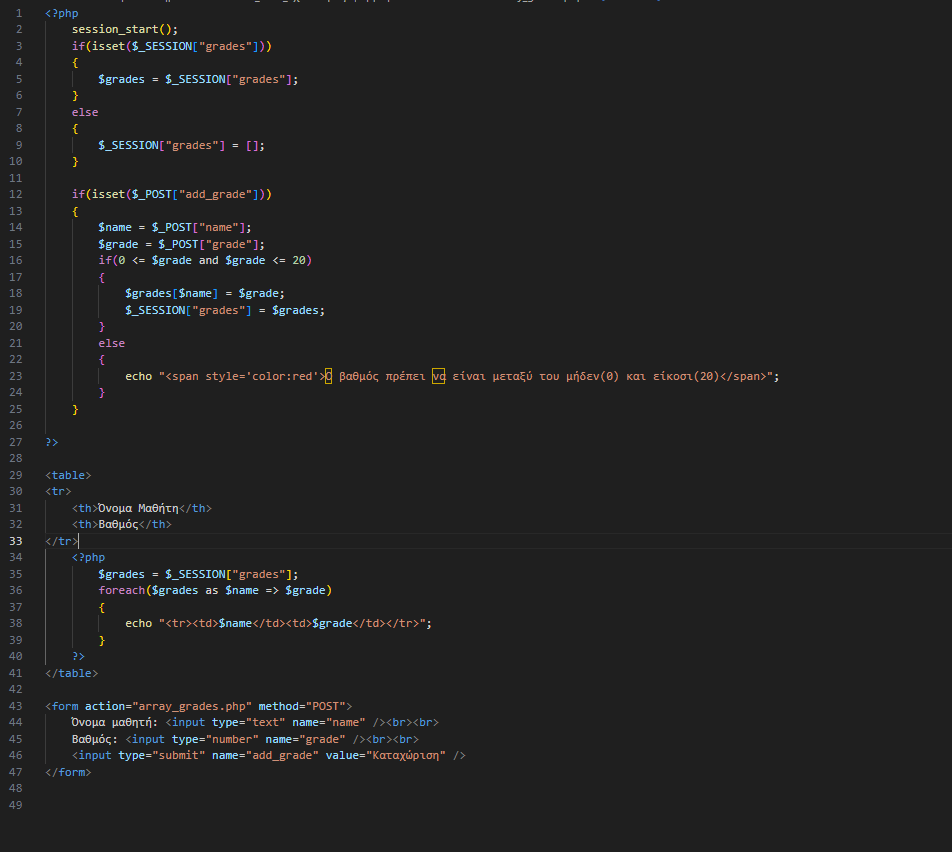This screenshot has height=852, width=952.
Task: Click line number 33 in the gutter
Action: click(x=15, y=541)
